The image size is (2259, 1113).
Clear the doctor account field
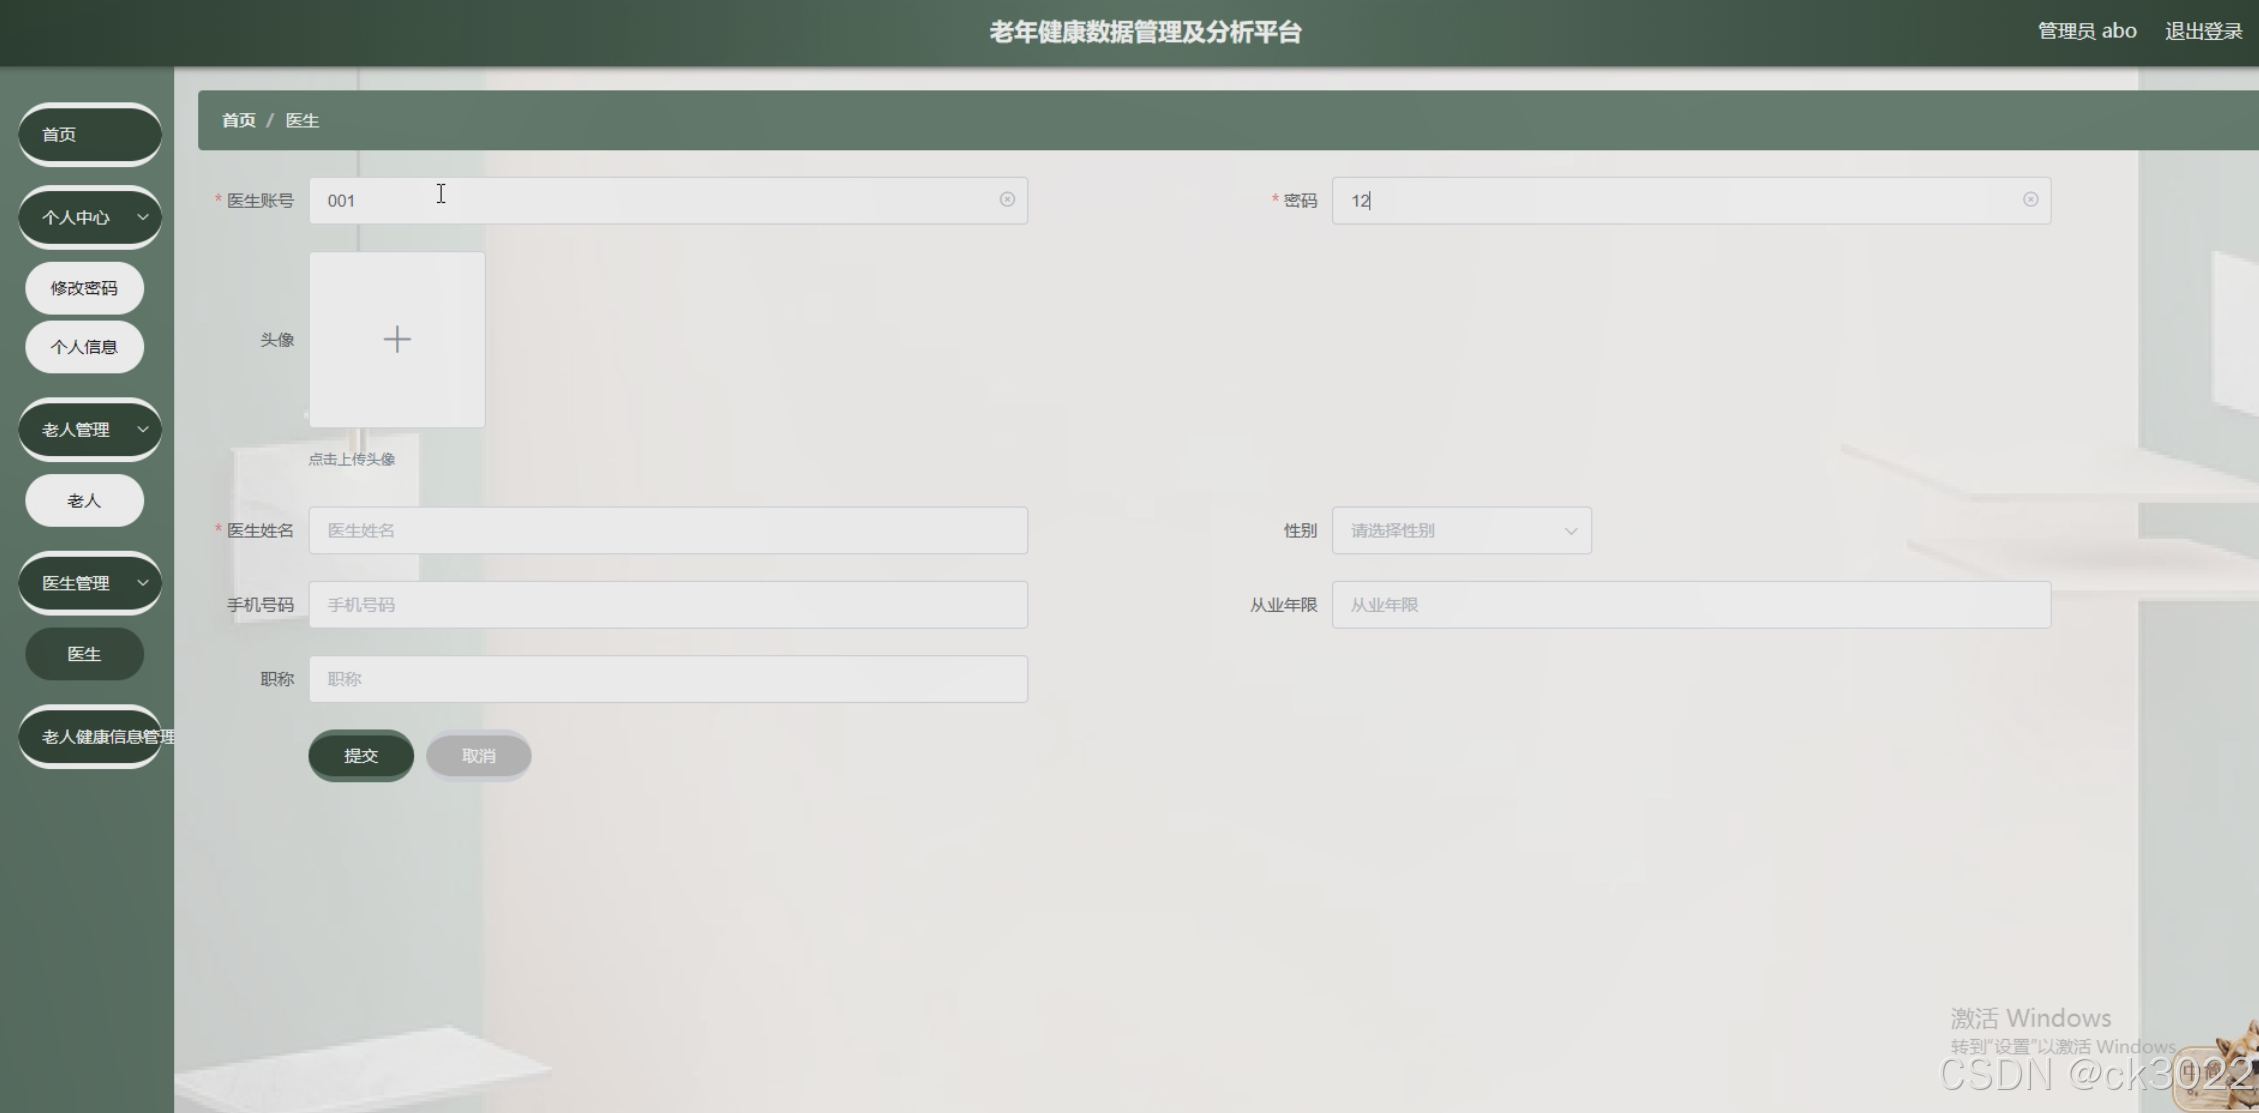(1007, 200)
